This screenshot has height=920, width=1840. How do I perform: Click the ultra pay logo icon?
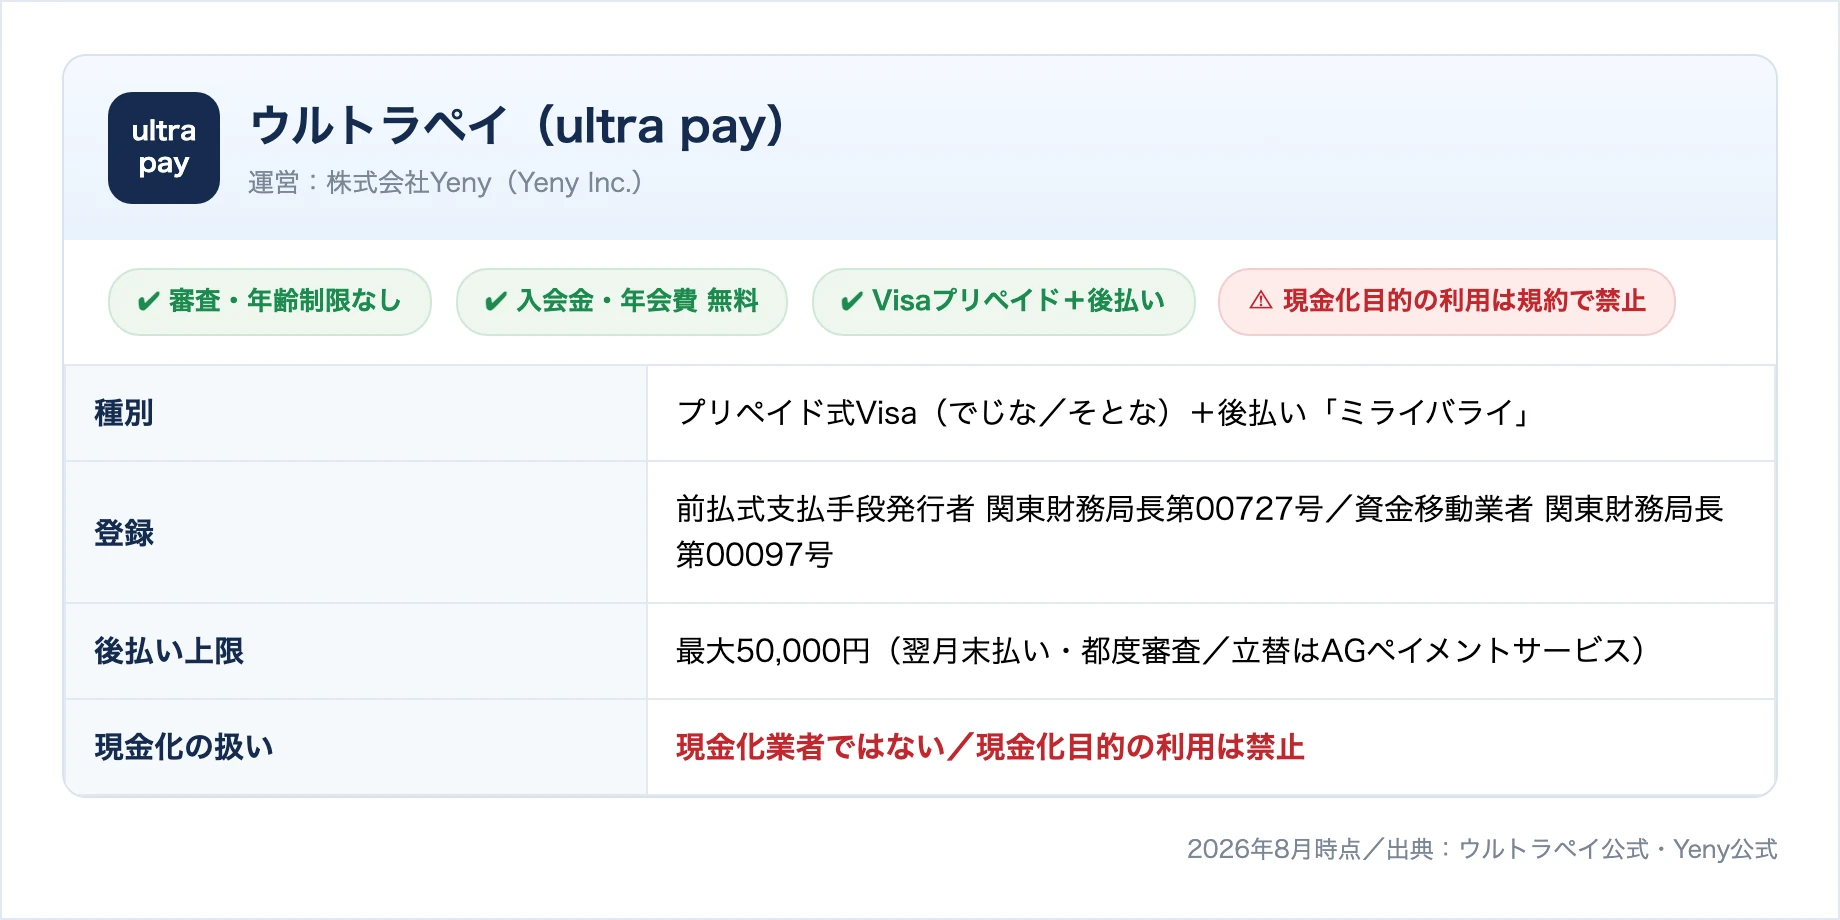pos(164,148)
